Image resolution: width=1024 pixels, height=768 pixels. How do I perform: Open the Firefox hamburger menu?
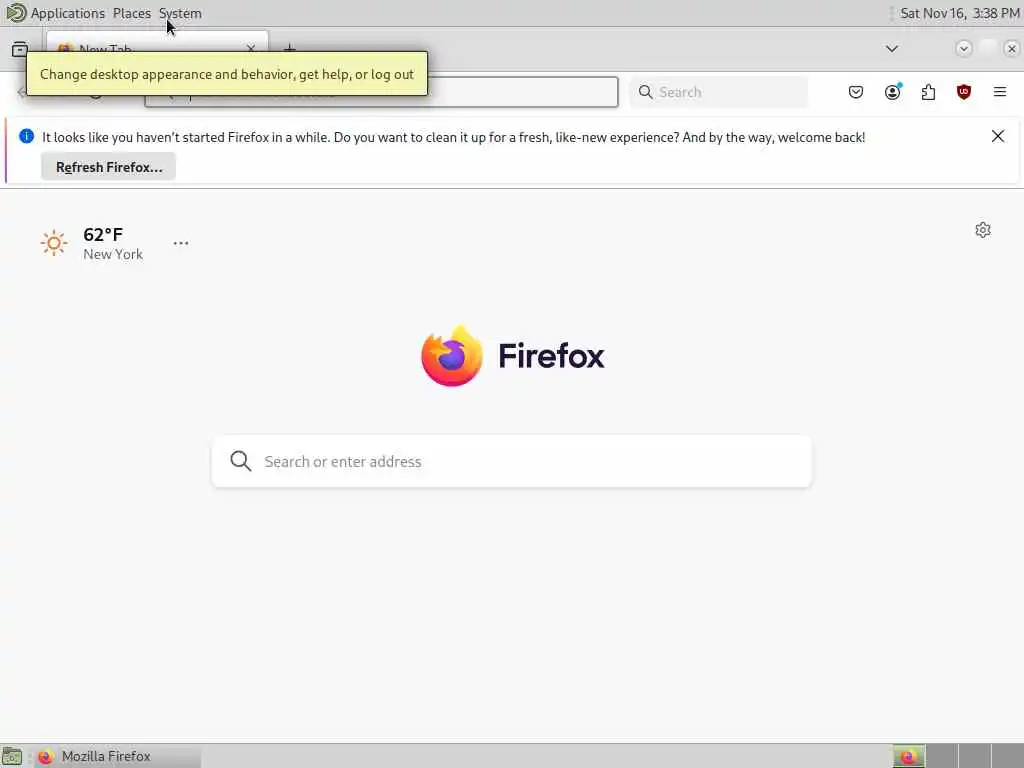999,92
